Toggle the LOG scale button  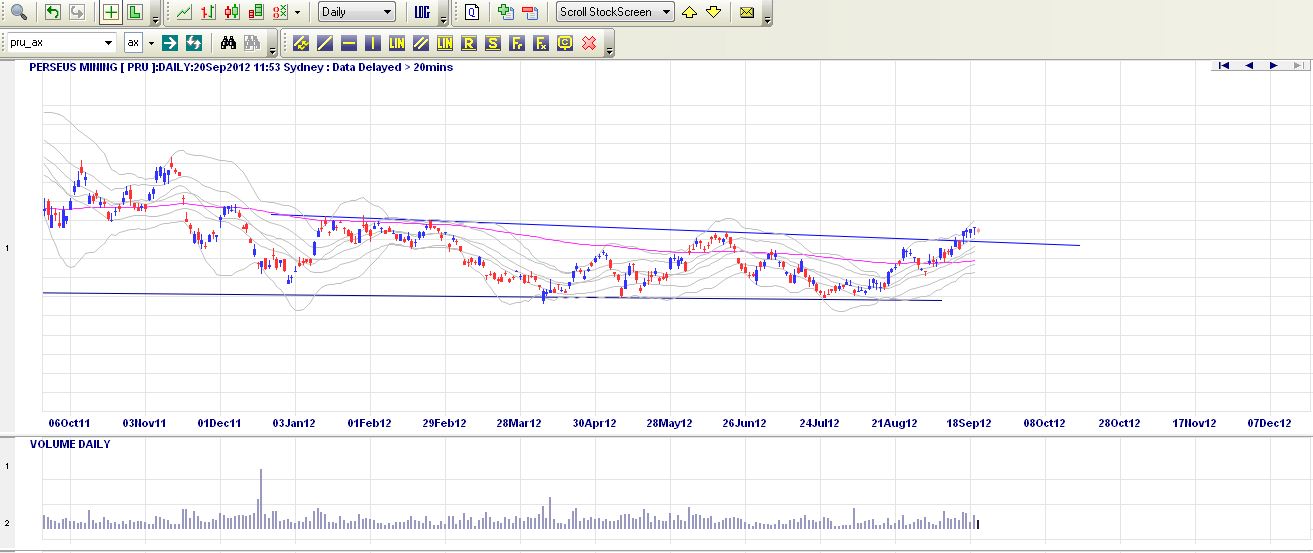[422, 12]
